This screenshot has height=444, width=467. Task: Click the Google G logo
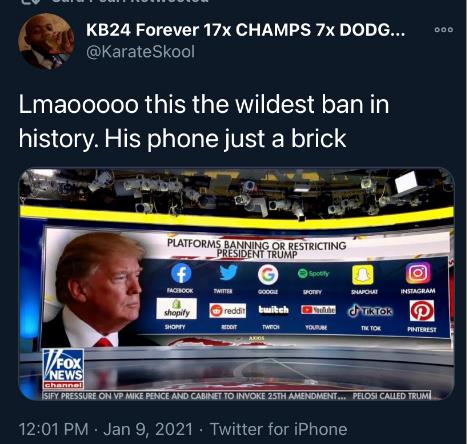pos(268,274)
